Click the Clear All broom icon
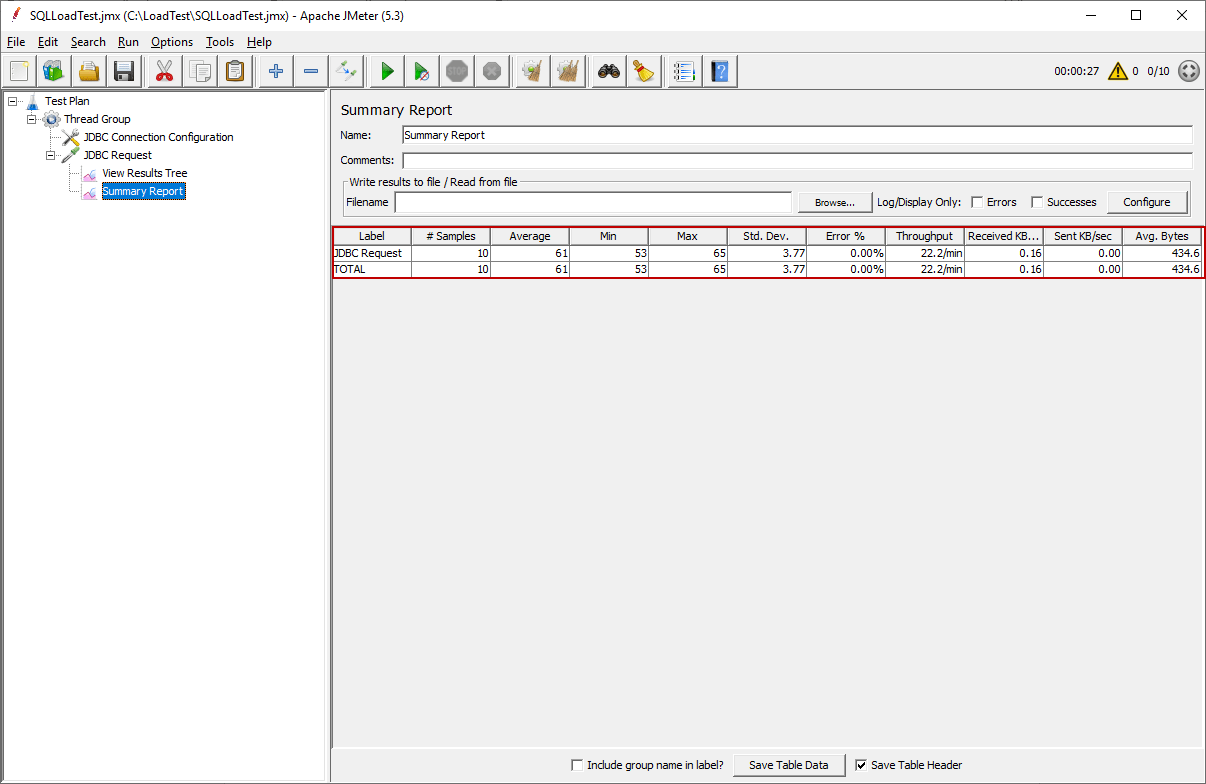This screenshot has height=784, width=1206. pos(568,71)
